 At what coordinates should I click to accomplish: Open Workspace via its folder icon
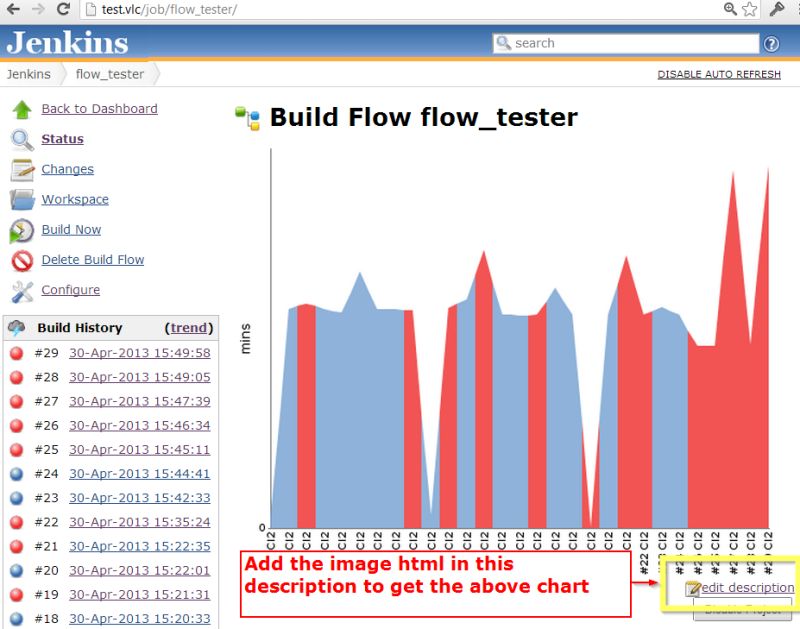click(18, 200)
